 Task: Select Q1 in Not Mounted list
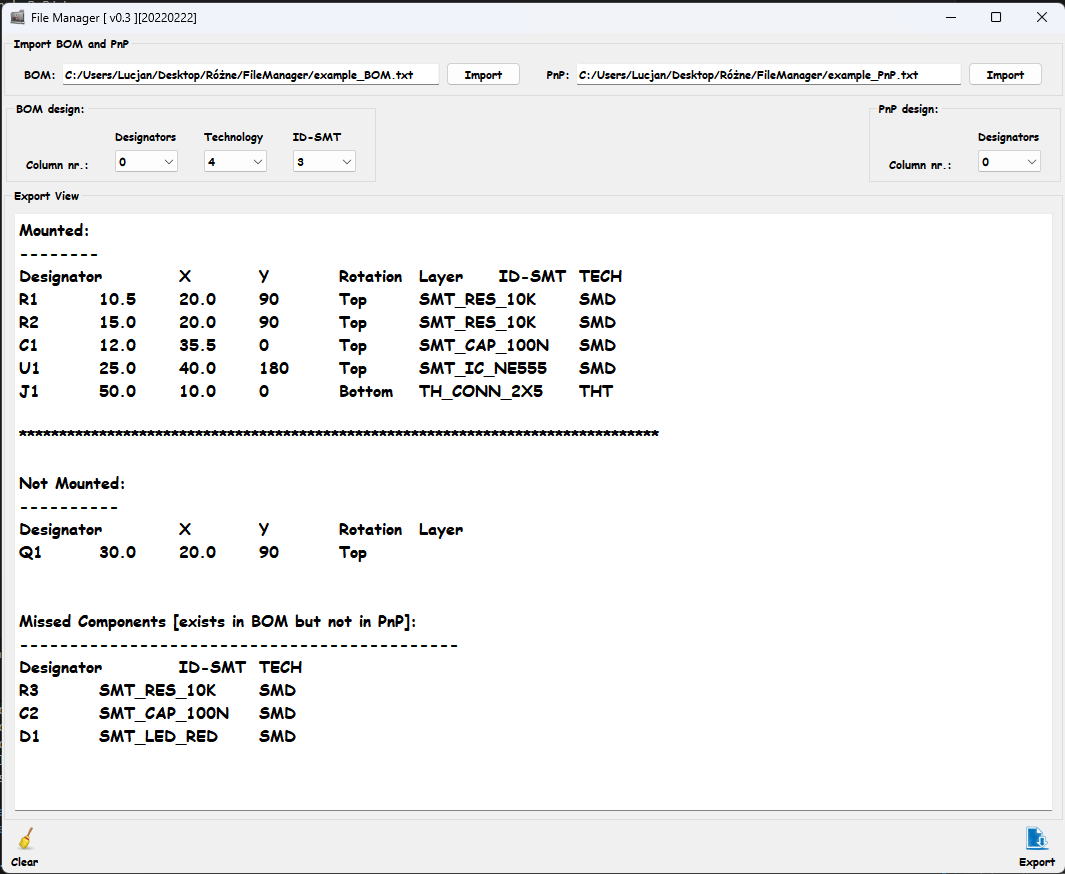click(x=31, y=553)
